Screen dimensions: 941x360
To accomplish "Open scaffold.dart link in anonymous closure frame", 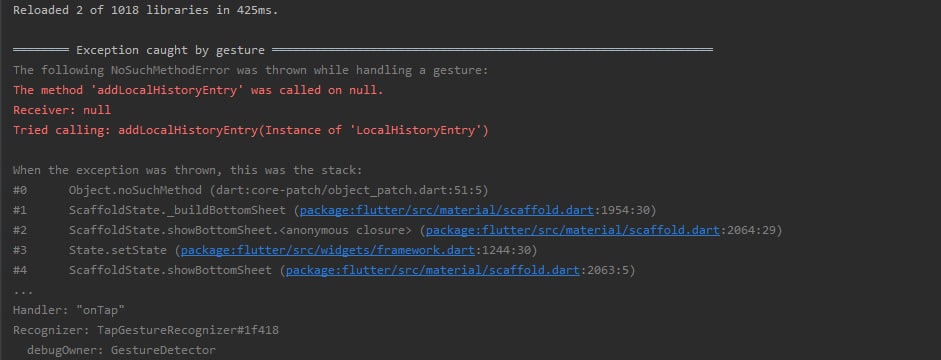I will click(573, 230).
